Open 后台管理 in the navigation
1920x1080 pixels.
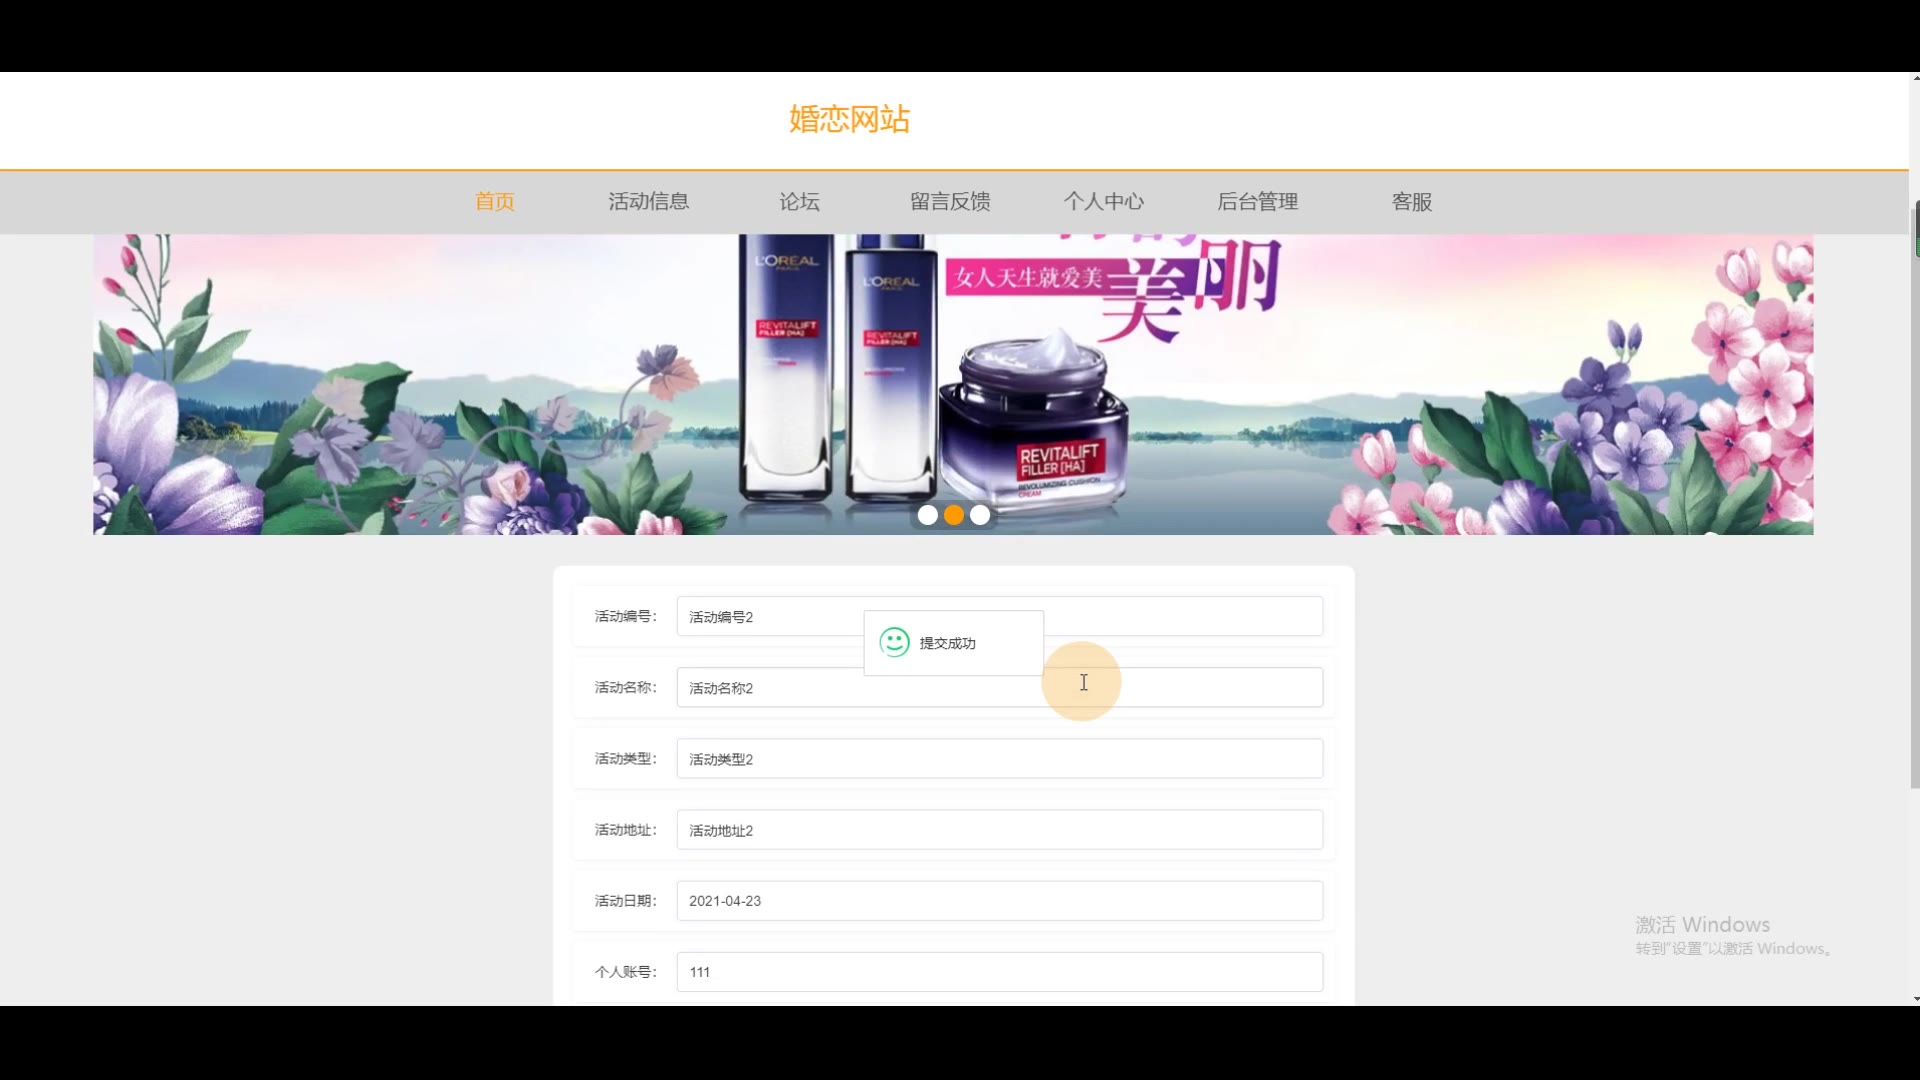tap(1258, 201)
